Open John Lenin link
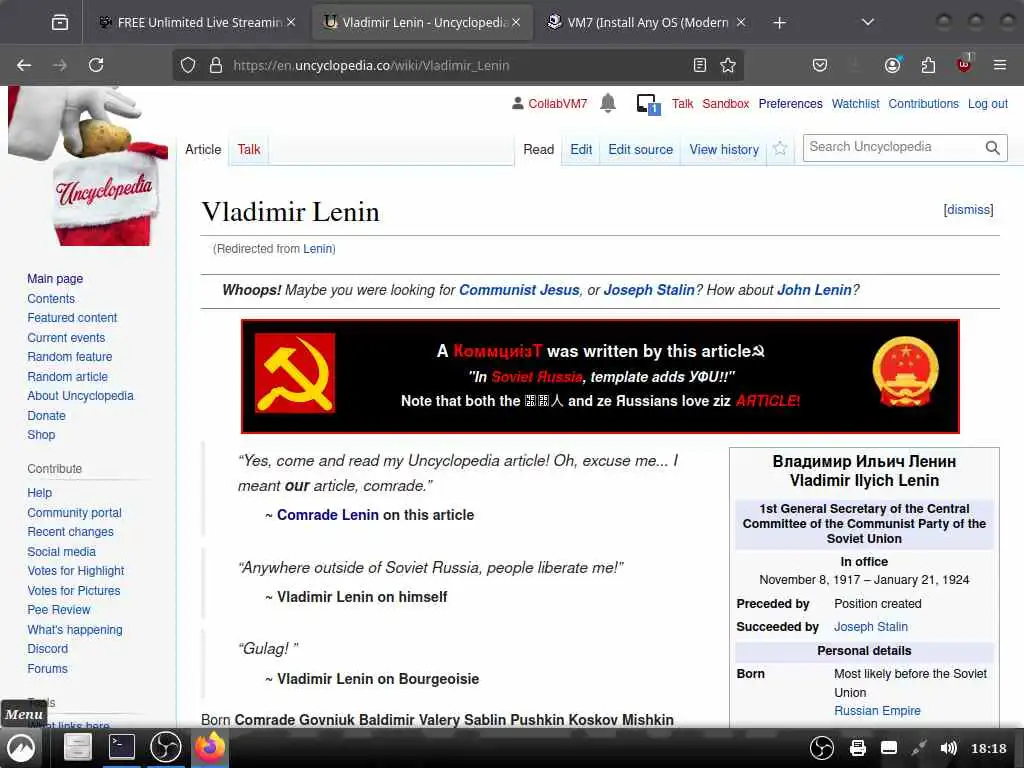 pyautogui.click(x=814, y=290)
